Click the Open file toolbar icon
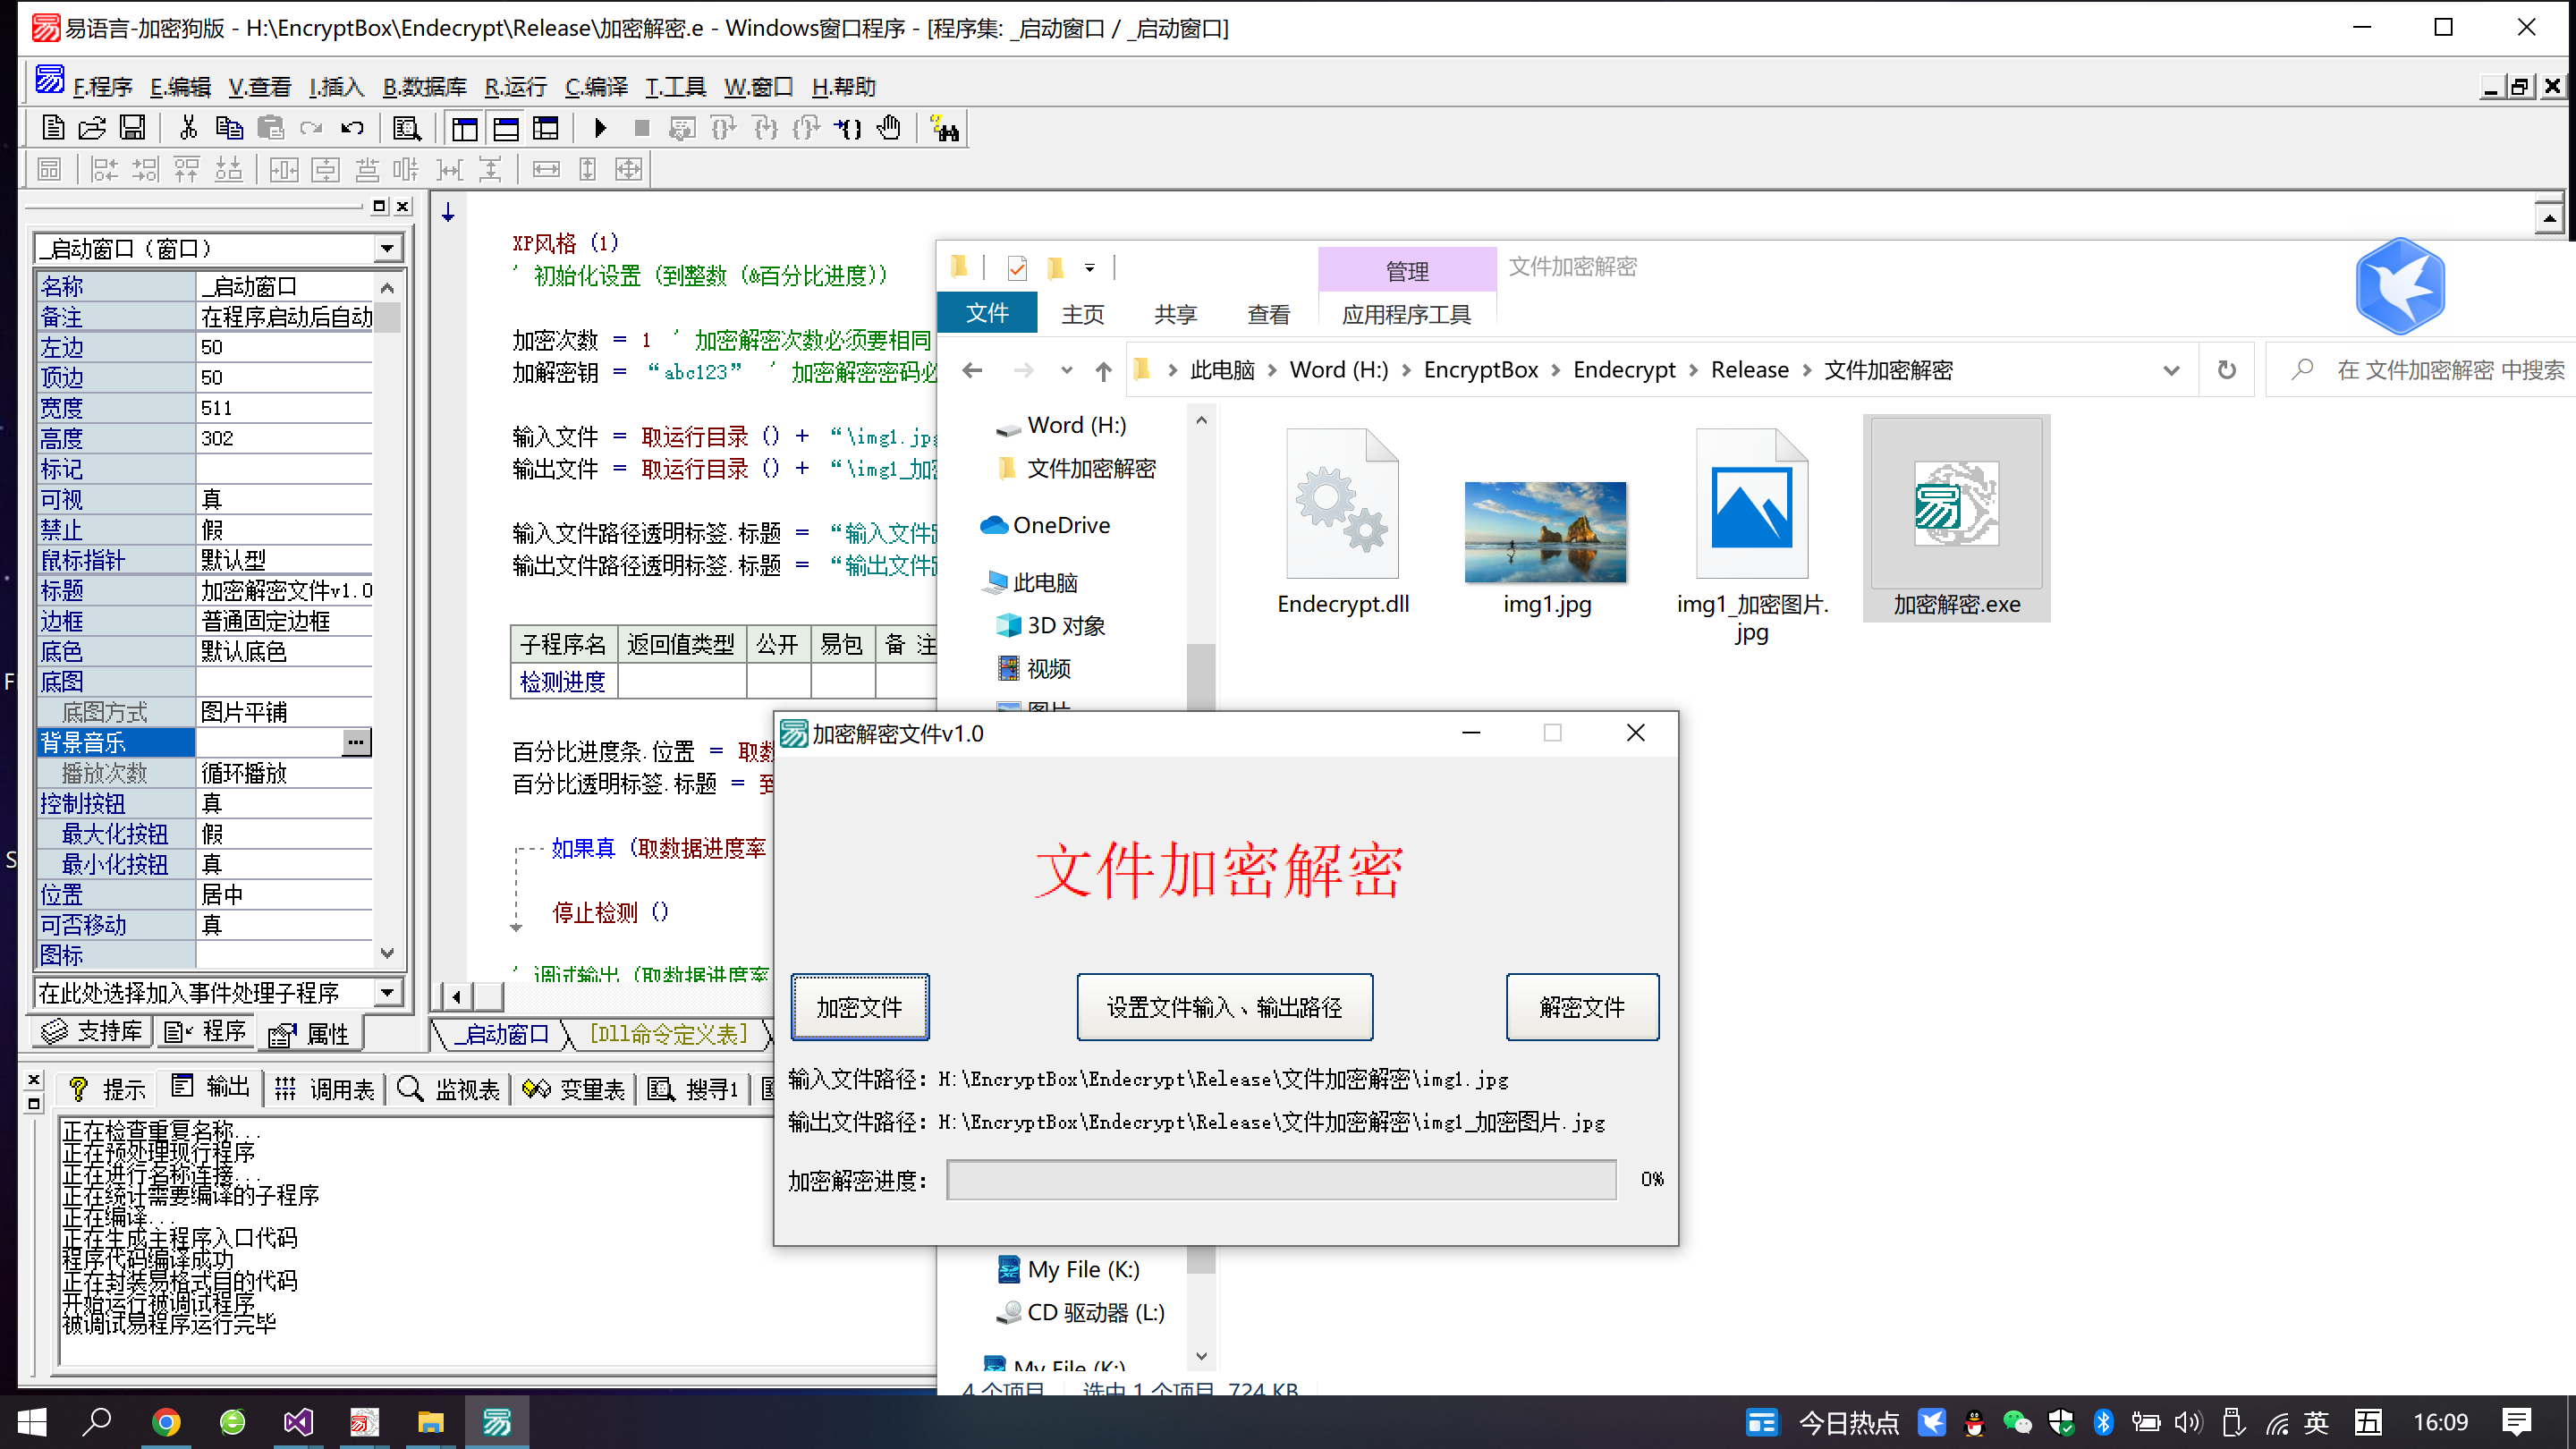The height and width of the screenshot is (1449, 2576). point(92,129)
